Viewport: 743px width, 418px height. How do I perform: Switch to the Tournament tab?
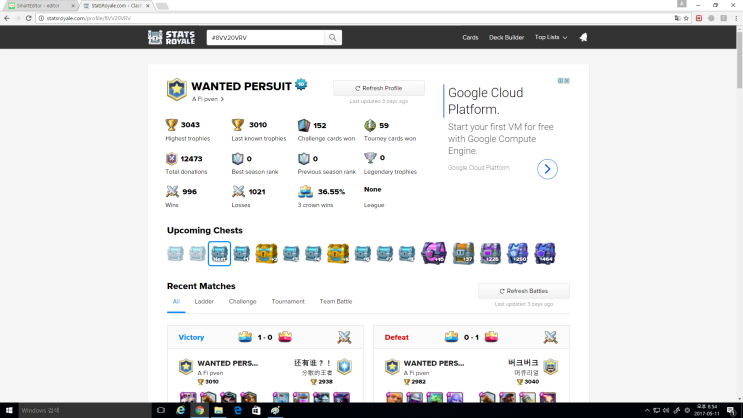(288, 301)
